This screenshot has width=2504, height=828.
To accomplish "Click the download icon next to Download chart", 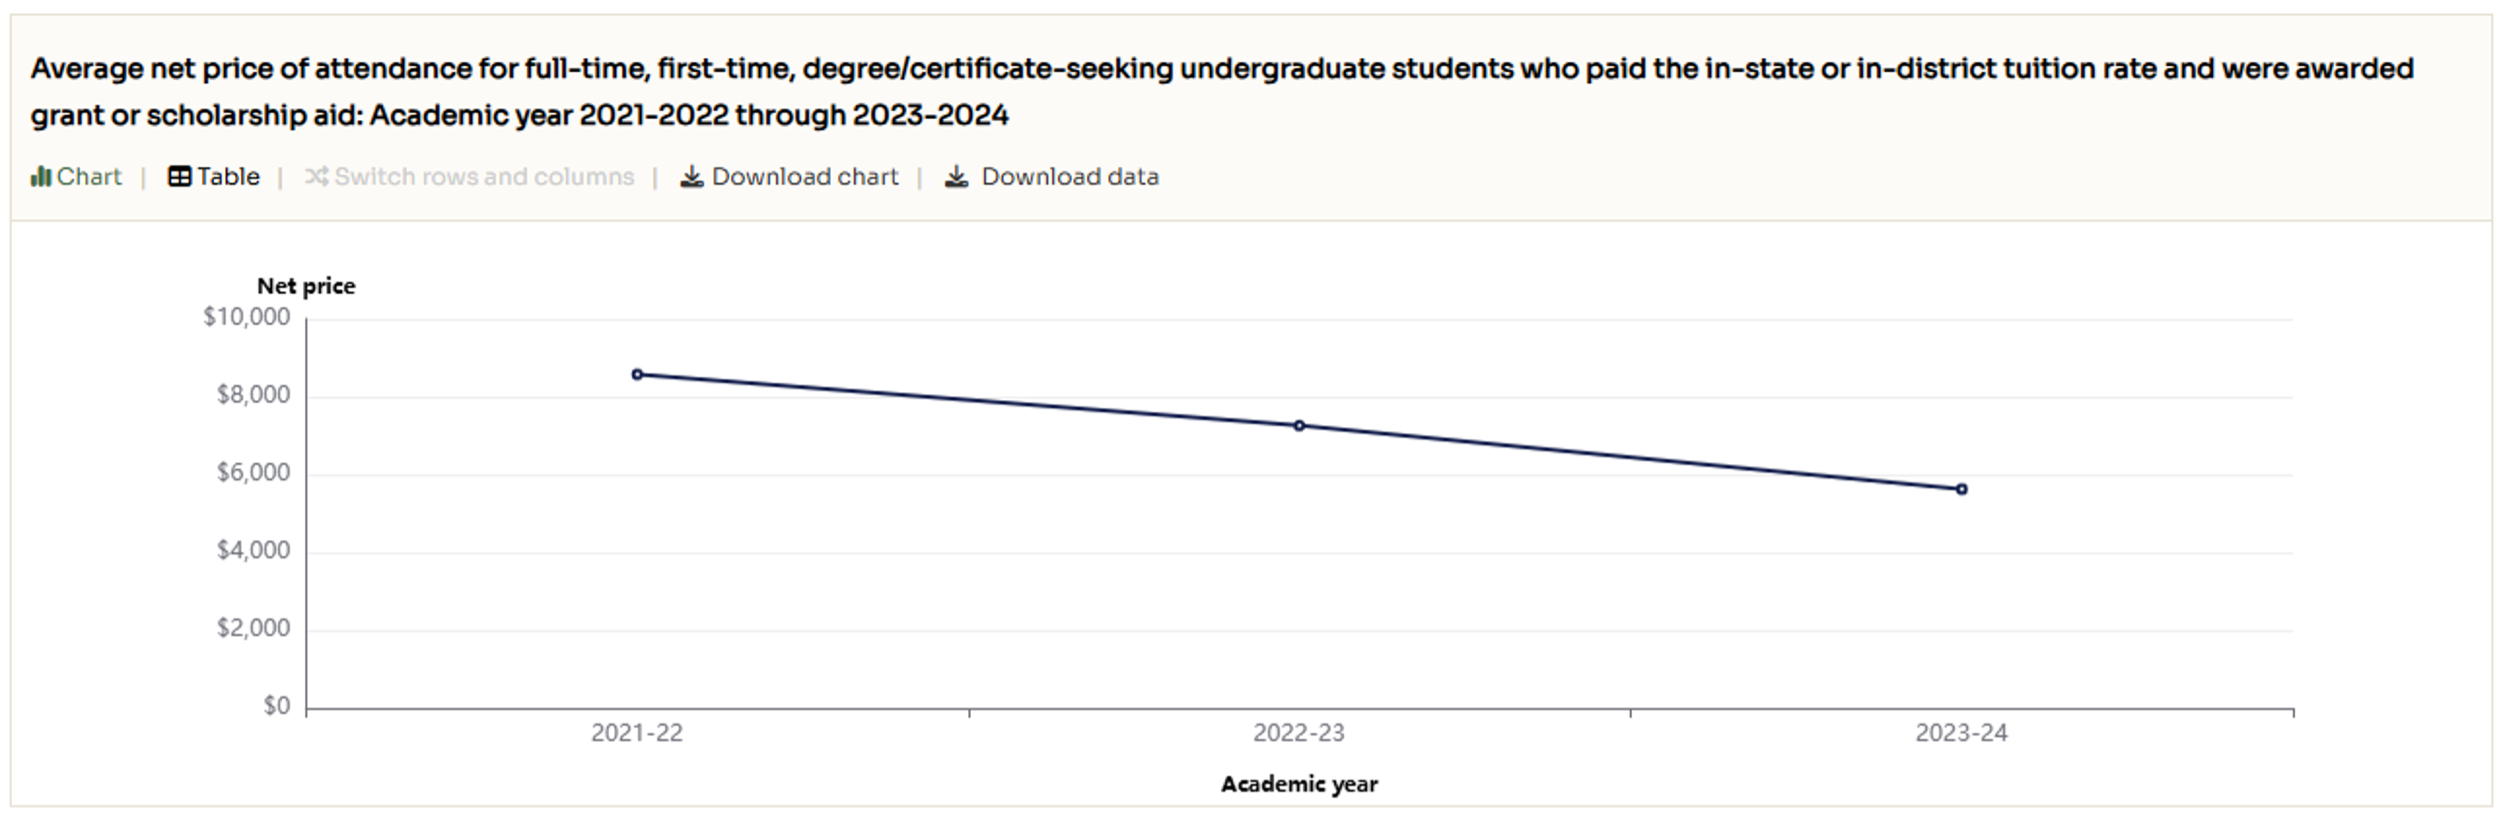I will point(691,177).
